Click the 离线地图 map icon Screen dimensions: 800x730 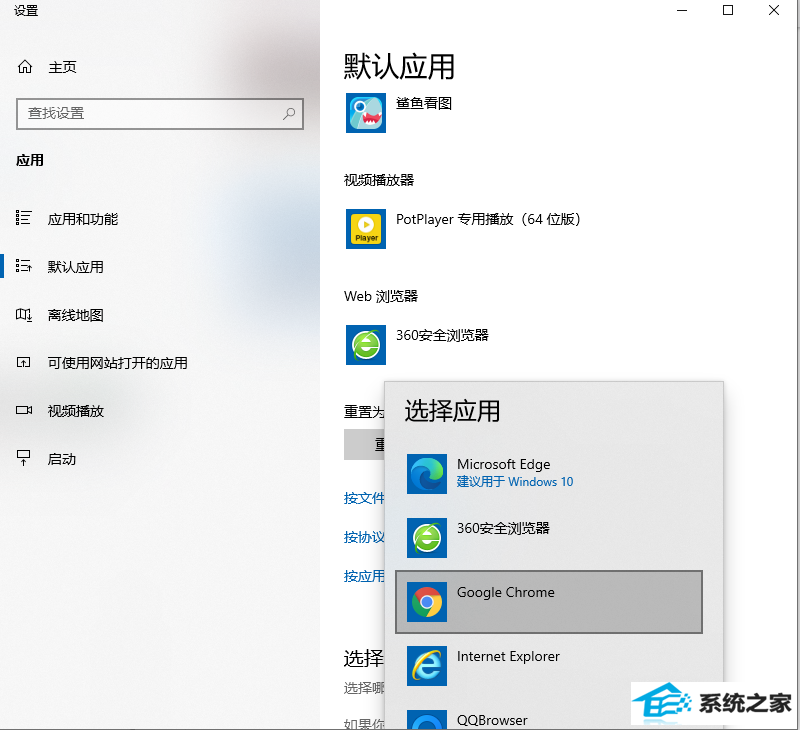tap(23, 315)
